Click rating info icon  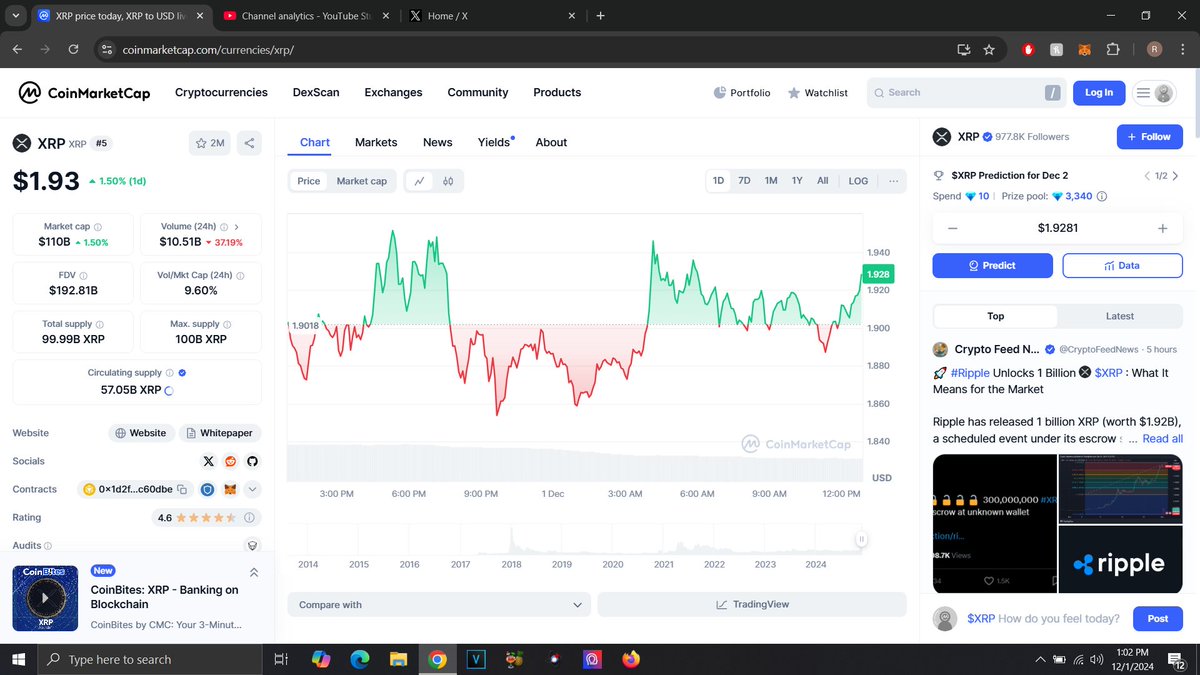coord(250,518)
